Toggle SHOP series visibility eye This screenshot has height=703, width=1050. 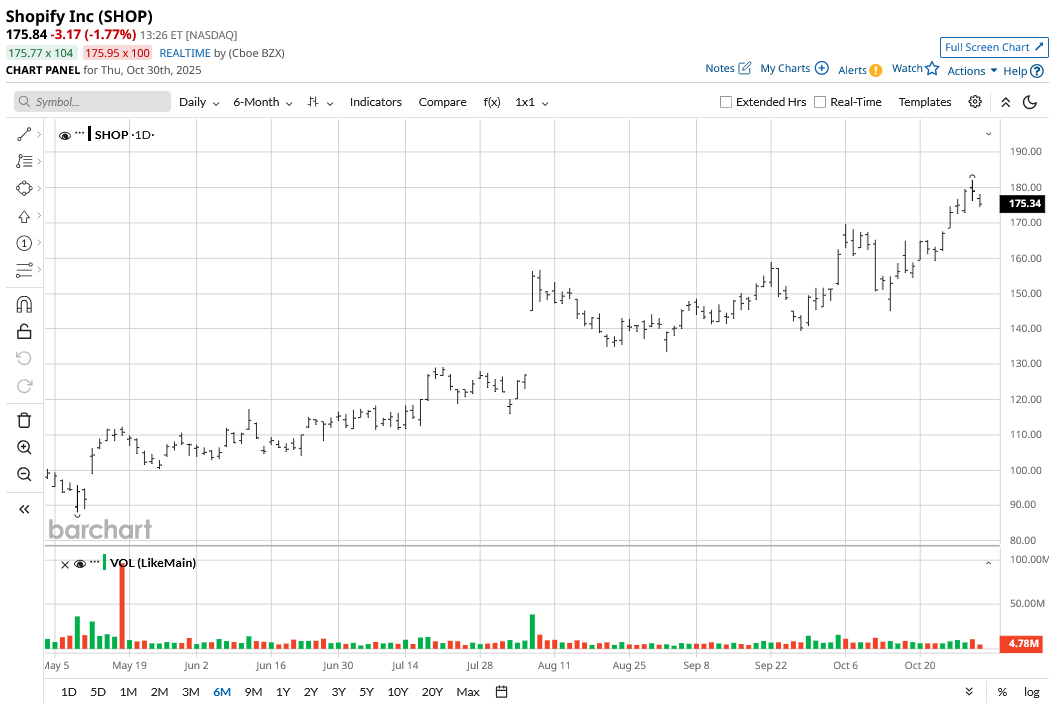(x=65, y=135)
